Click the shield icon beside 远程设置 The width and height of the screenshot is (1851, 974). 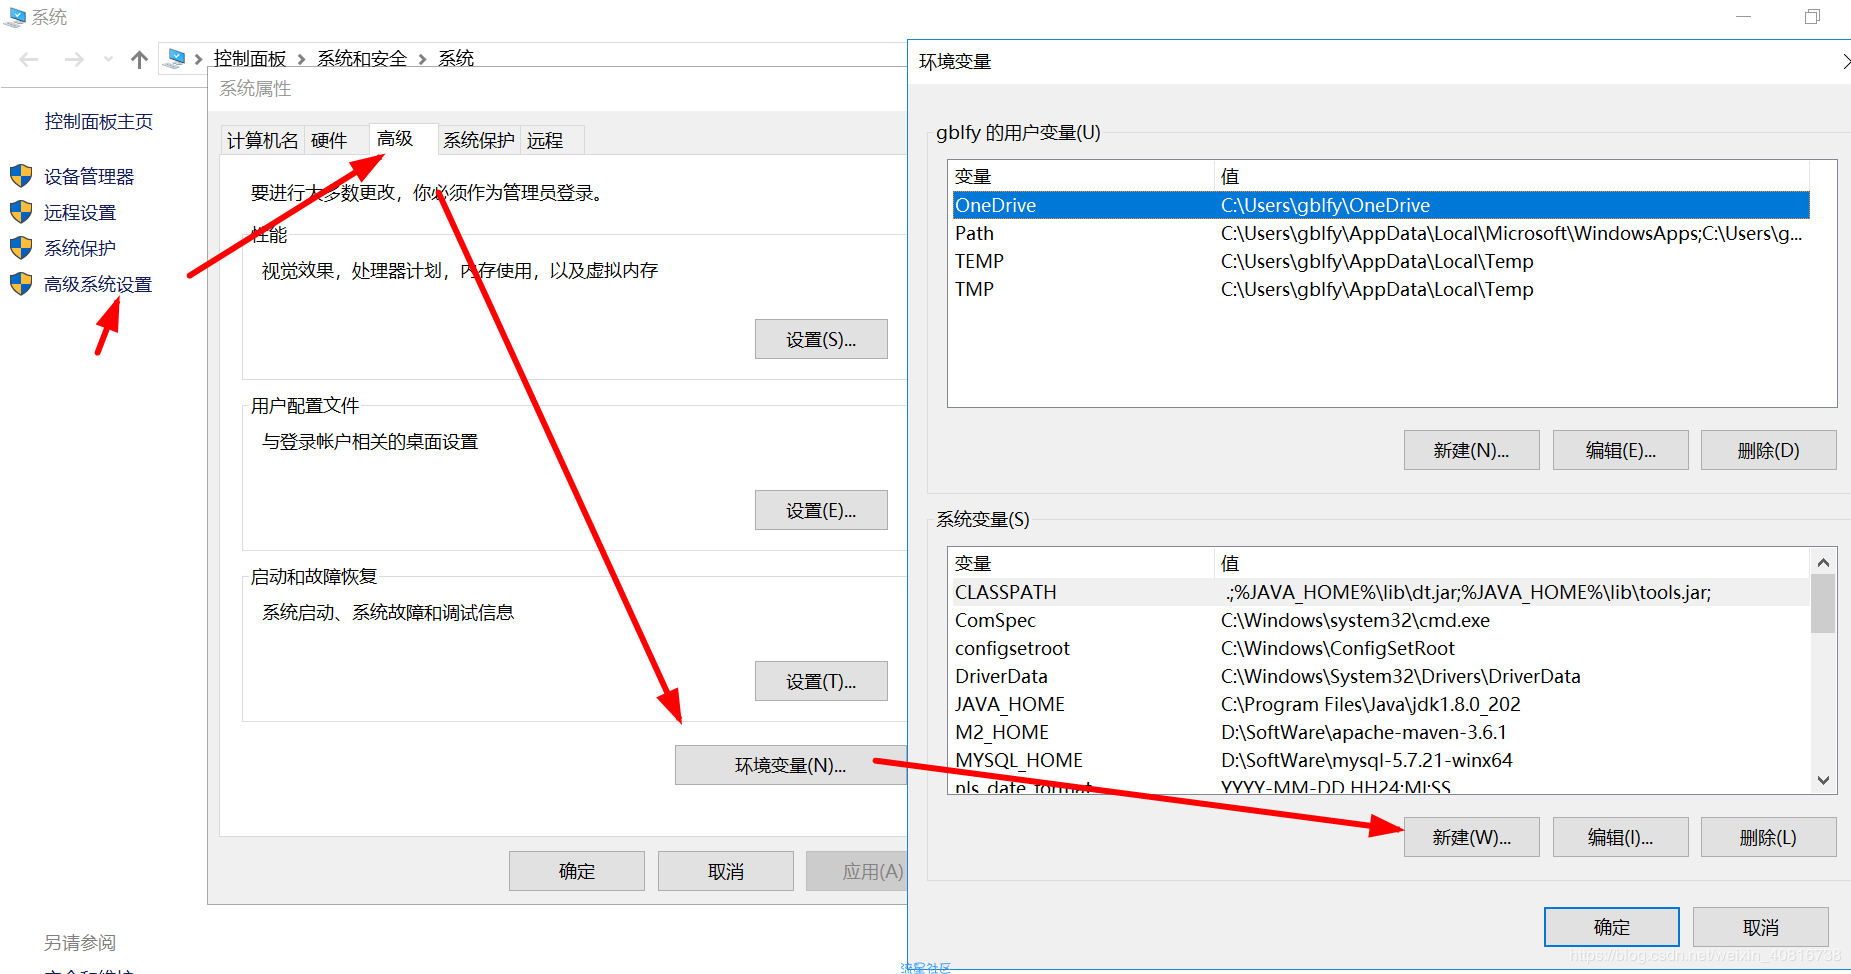(21, 212)
